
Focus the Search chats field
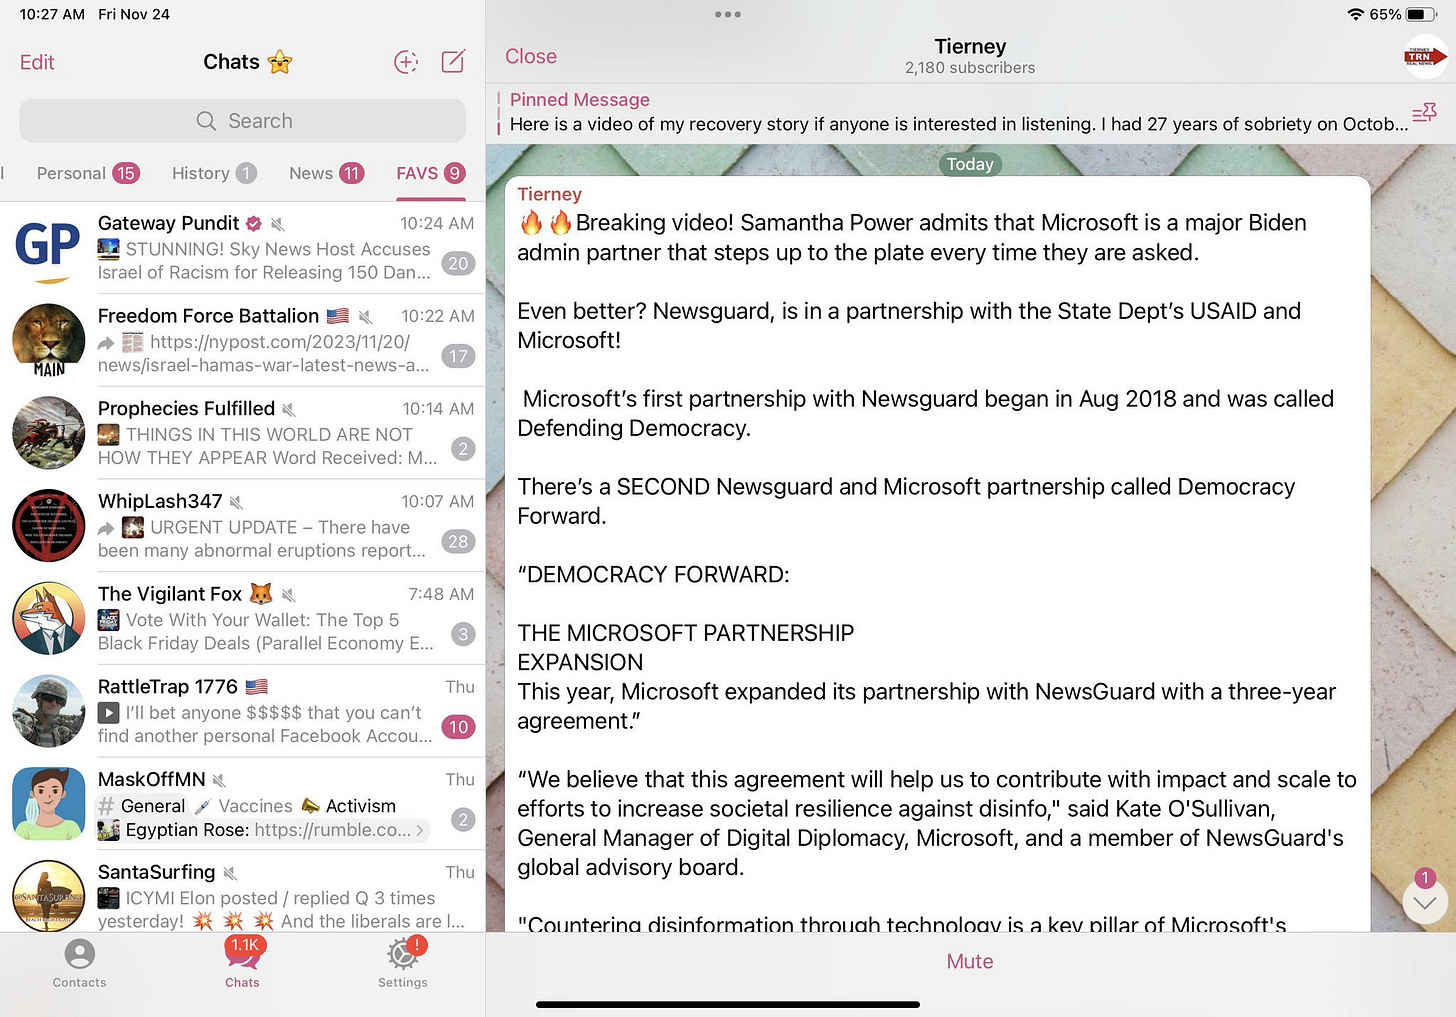coord(242,121)
